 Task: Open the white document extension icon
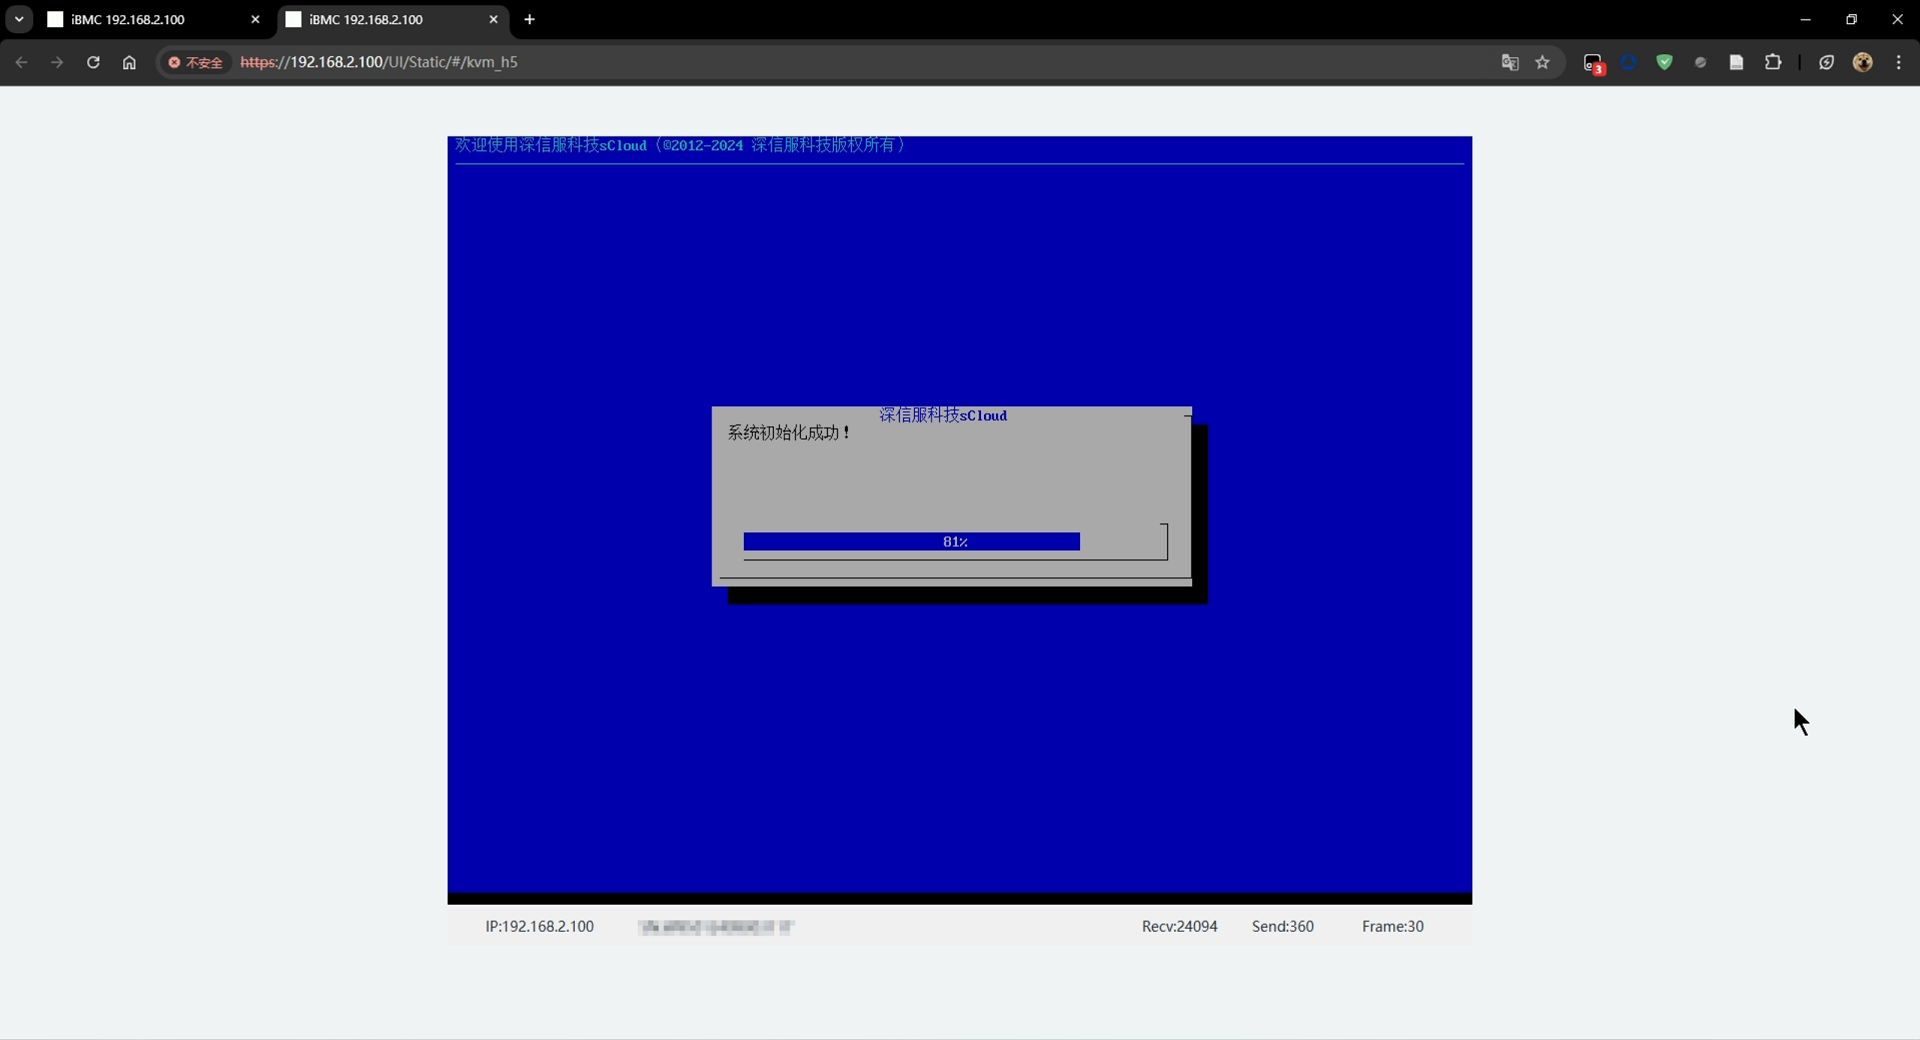[1737, 62]
